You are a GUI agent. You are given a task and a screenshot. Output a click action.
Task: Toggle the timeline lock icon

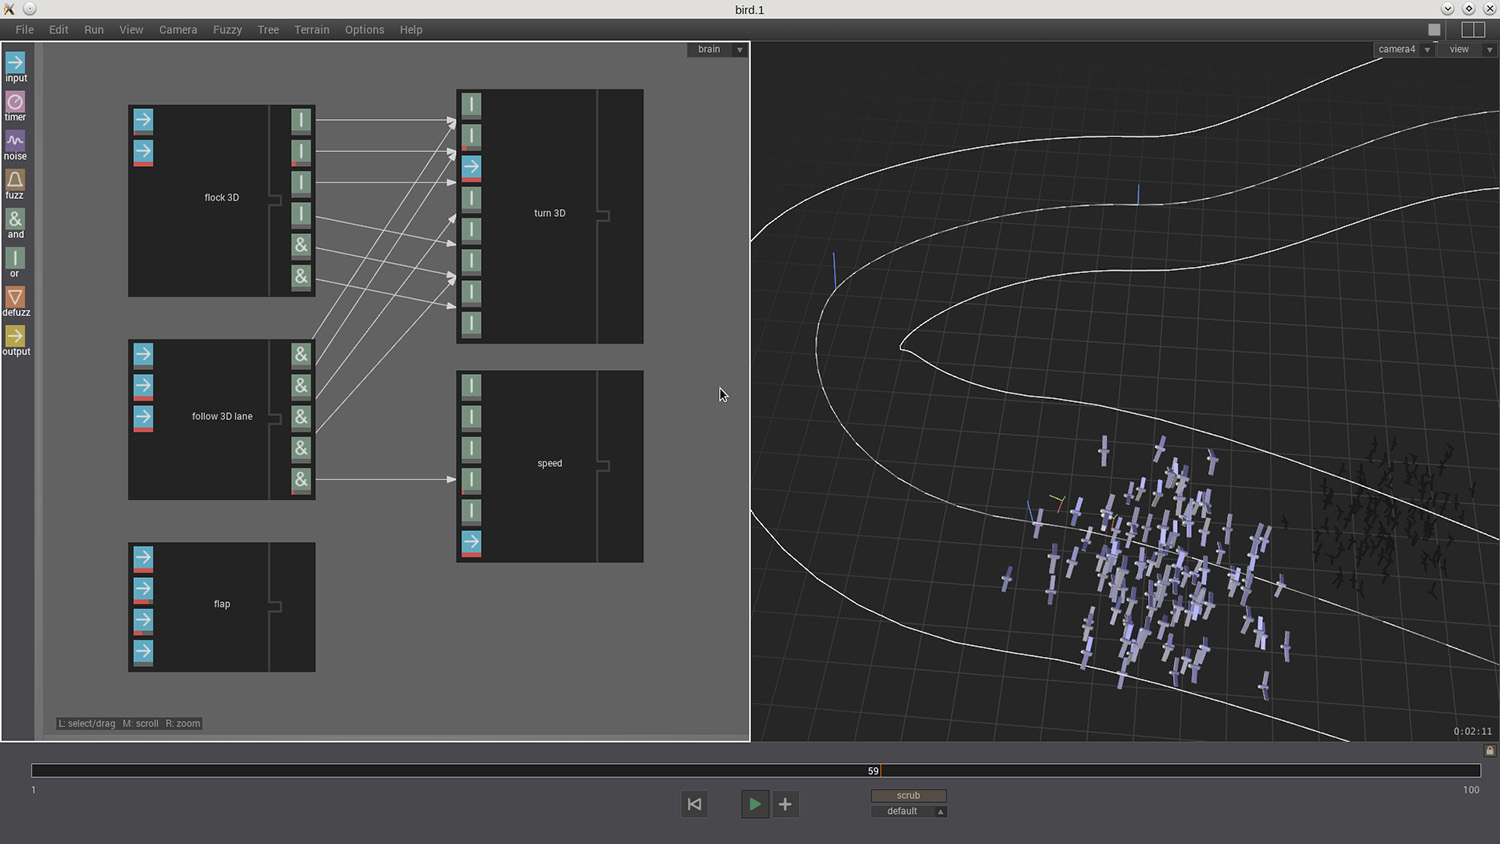point(1490,750)
